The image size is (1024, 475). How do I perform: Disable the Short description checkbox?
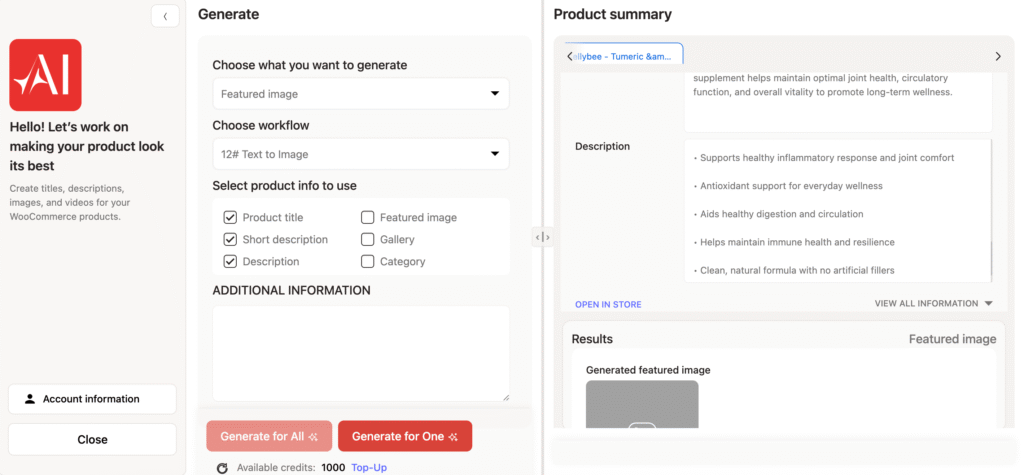point(230,239)
